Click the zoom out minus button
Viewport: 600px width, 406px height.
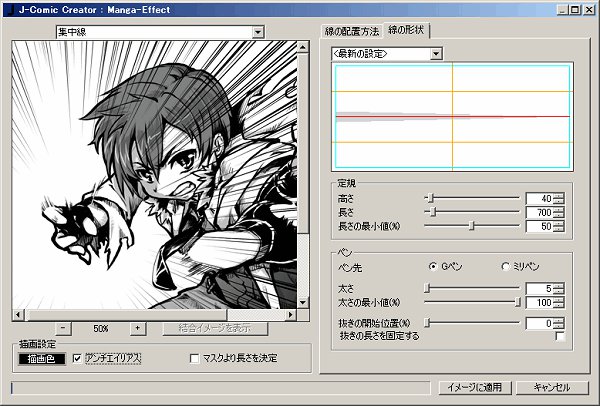pyautogui.click(x=63, y=328)
